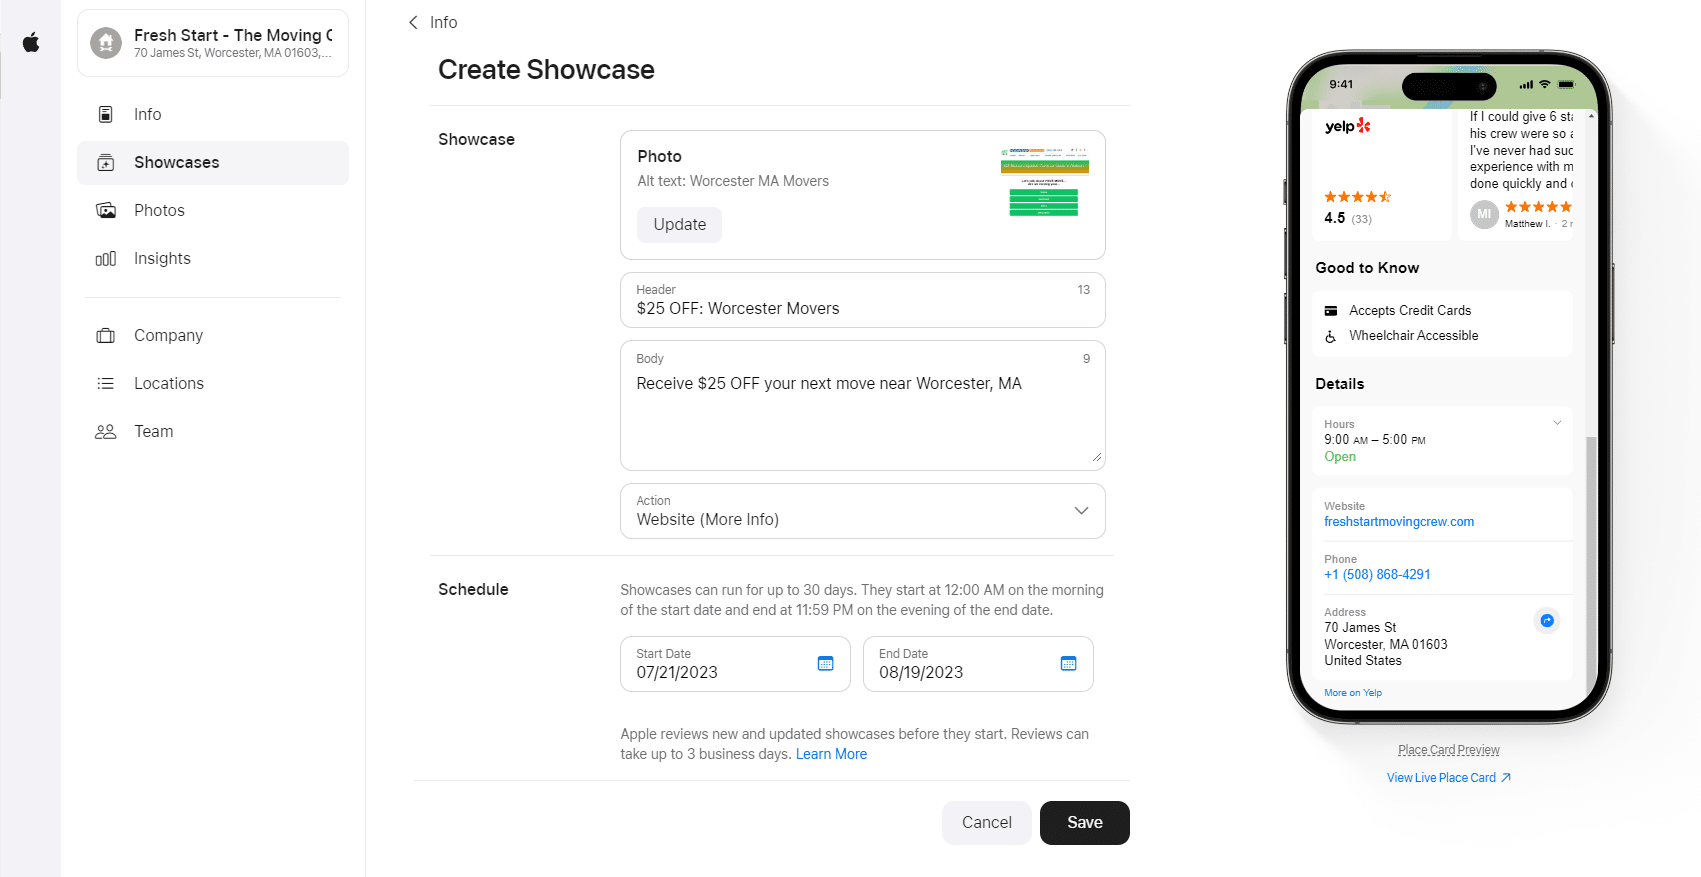1701x877 pixels.
Task: Click the Start Date calendar icon
Action: 825,664
